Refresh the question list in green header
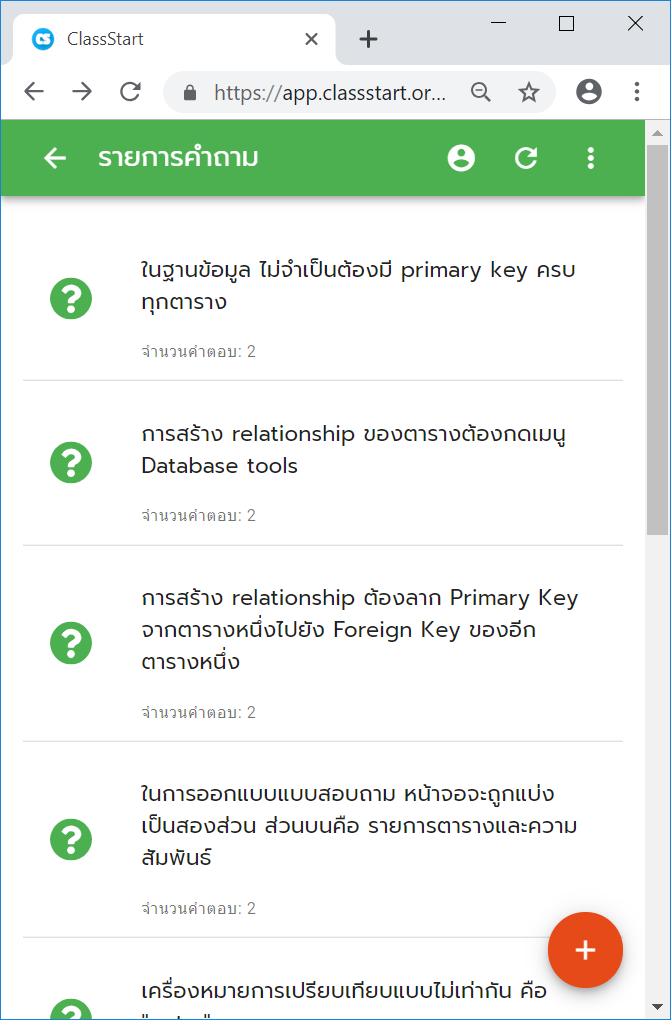Viewport: 671px width, 1020px height. (526, 158)
